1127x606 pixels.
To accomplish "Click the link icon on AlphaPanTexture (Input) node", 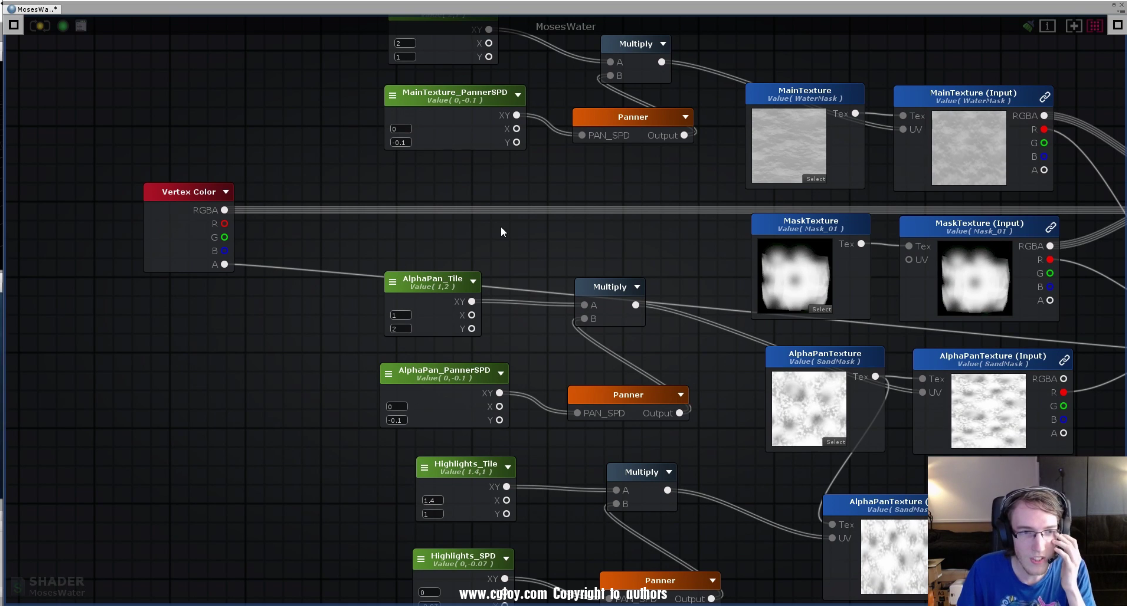I will tap(1064, 360).
